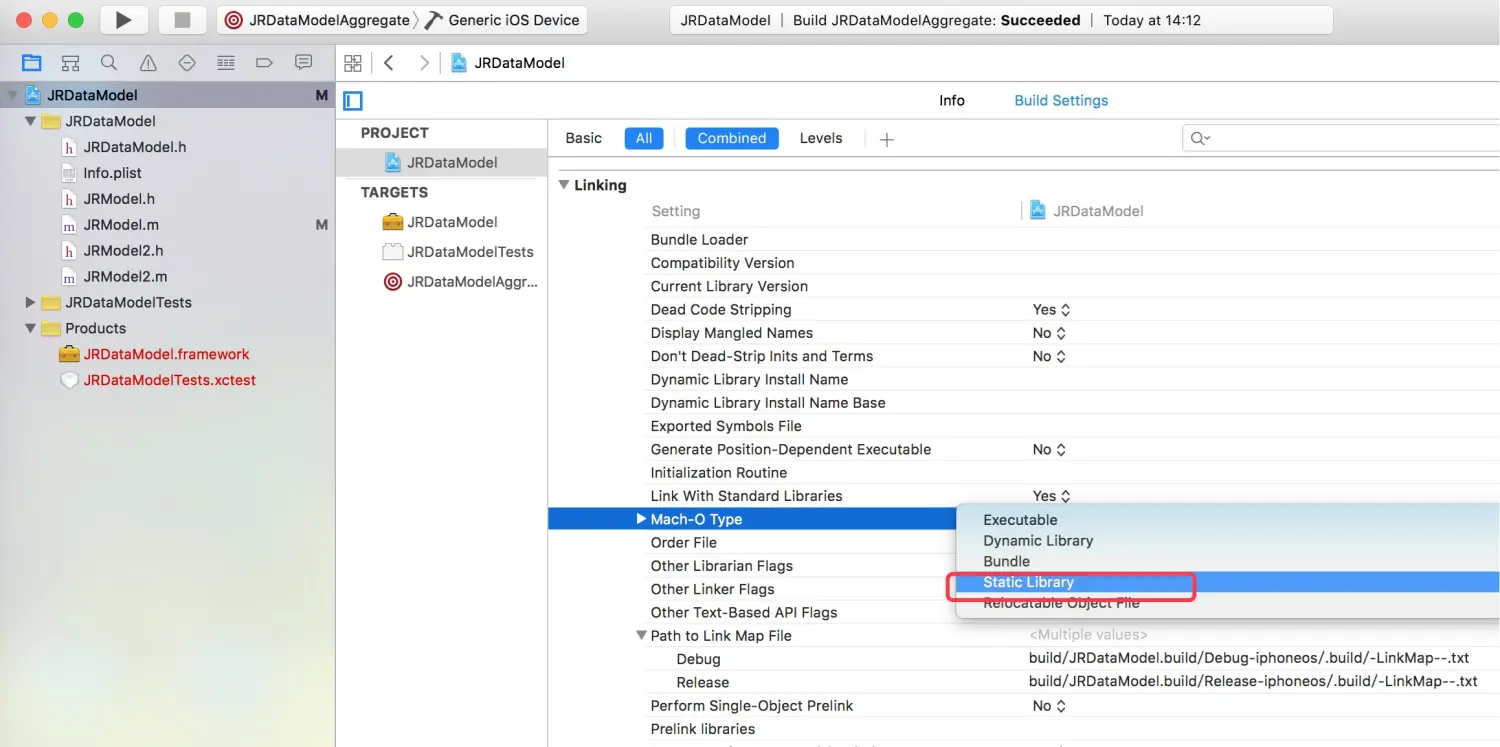This screenshot has width=1500, height=747.
Task: Show Basic build settings filter
Action: tap(584, 138)
